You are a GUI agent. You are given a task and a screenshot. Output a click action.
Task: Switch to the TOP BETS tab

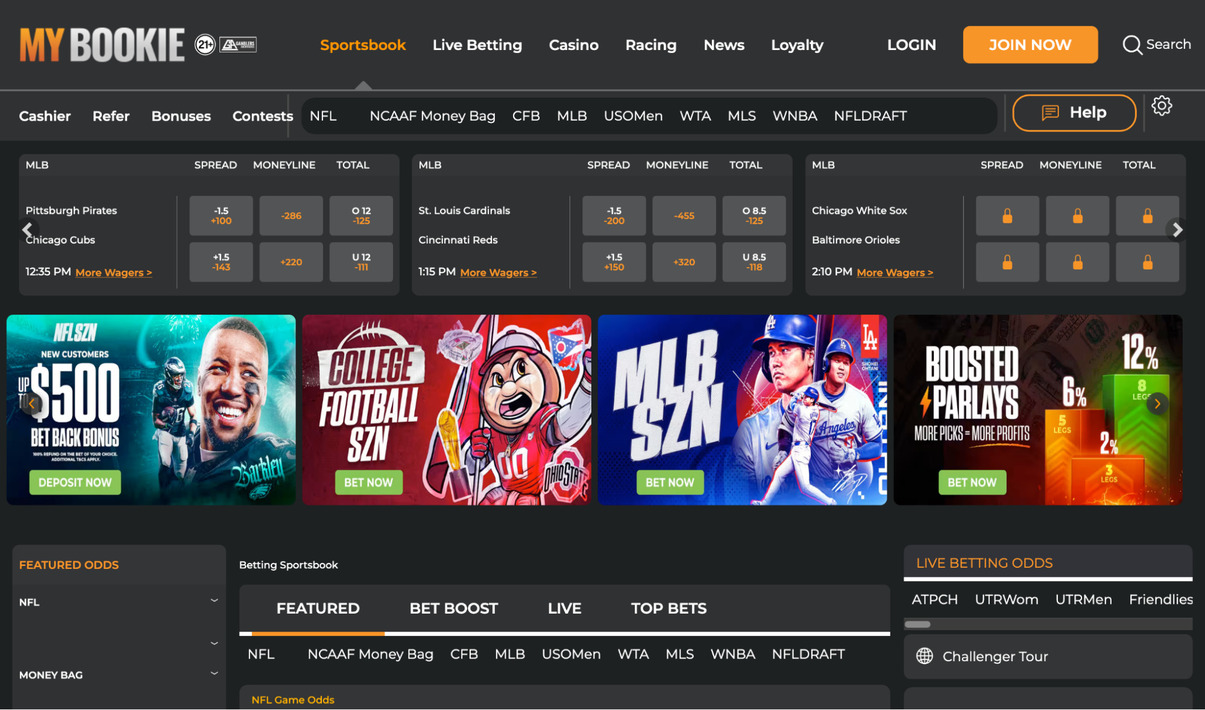(x=669, y=608)
